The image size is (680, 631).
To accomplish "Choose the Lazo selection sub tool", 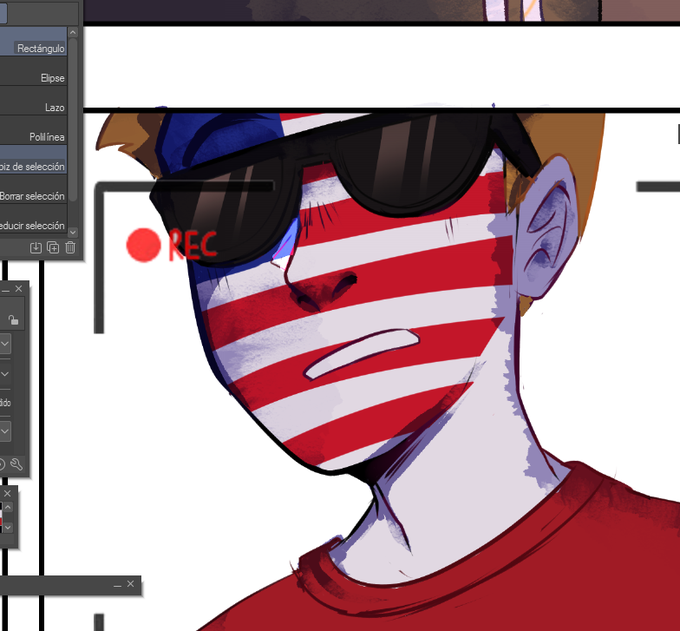I will click(x=33, y=101).
